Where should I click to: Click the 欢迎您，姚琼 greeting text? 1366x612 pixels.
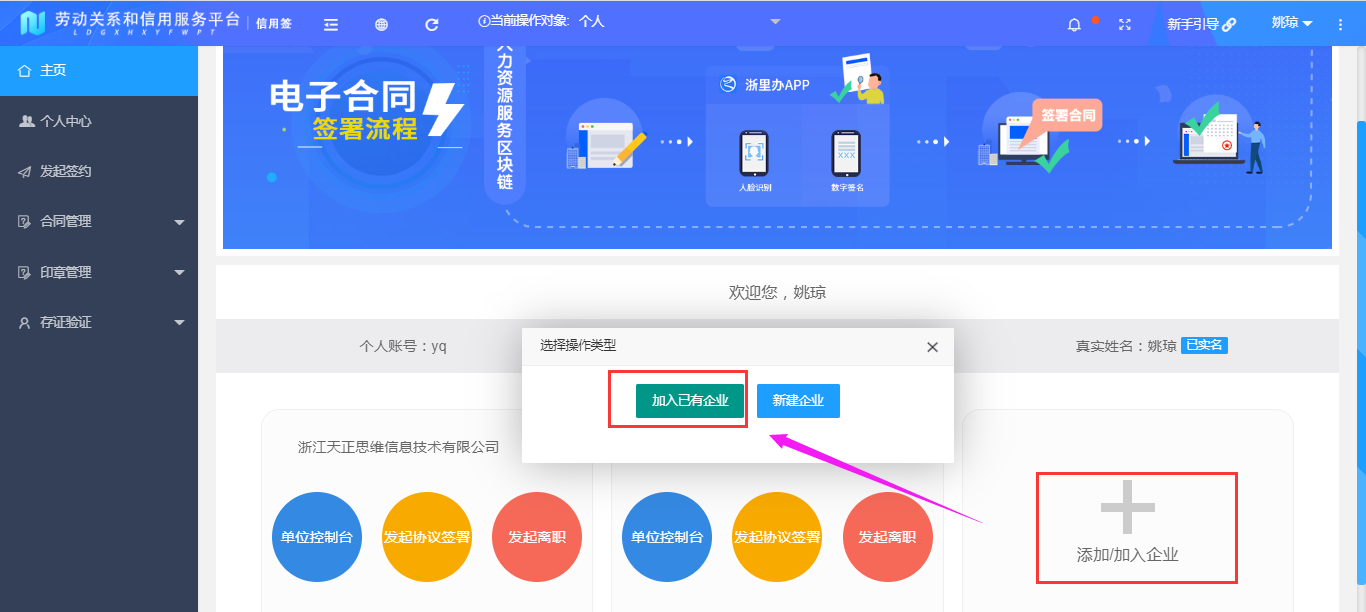click(x=777, y=293)
